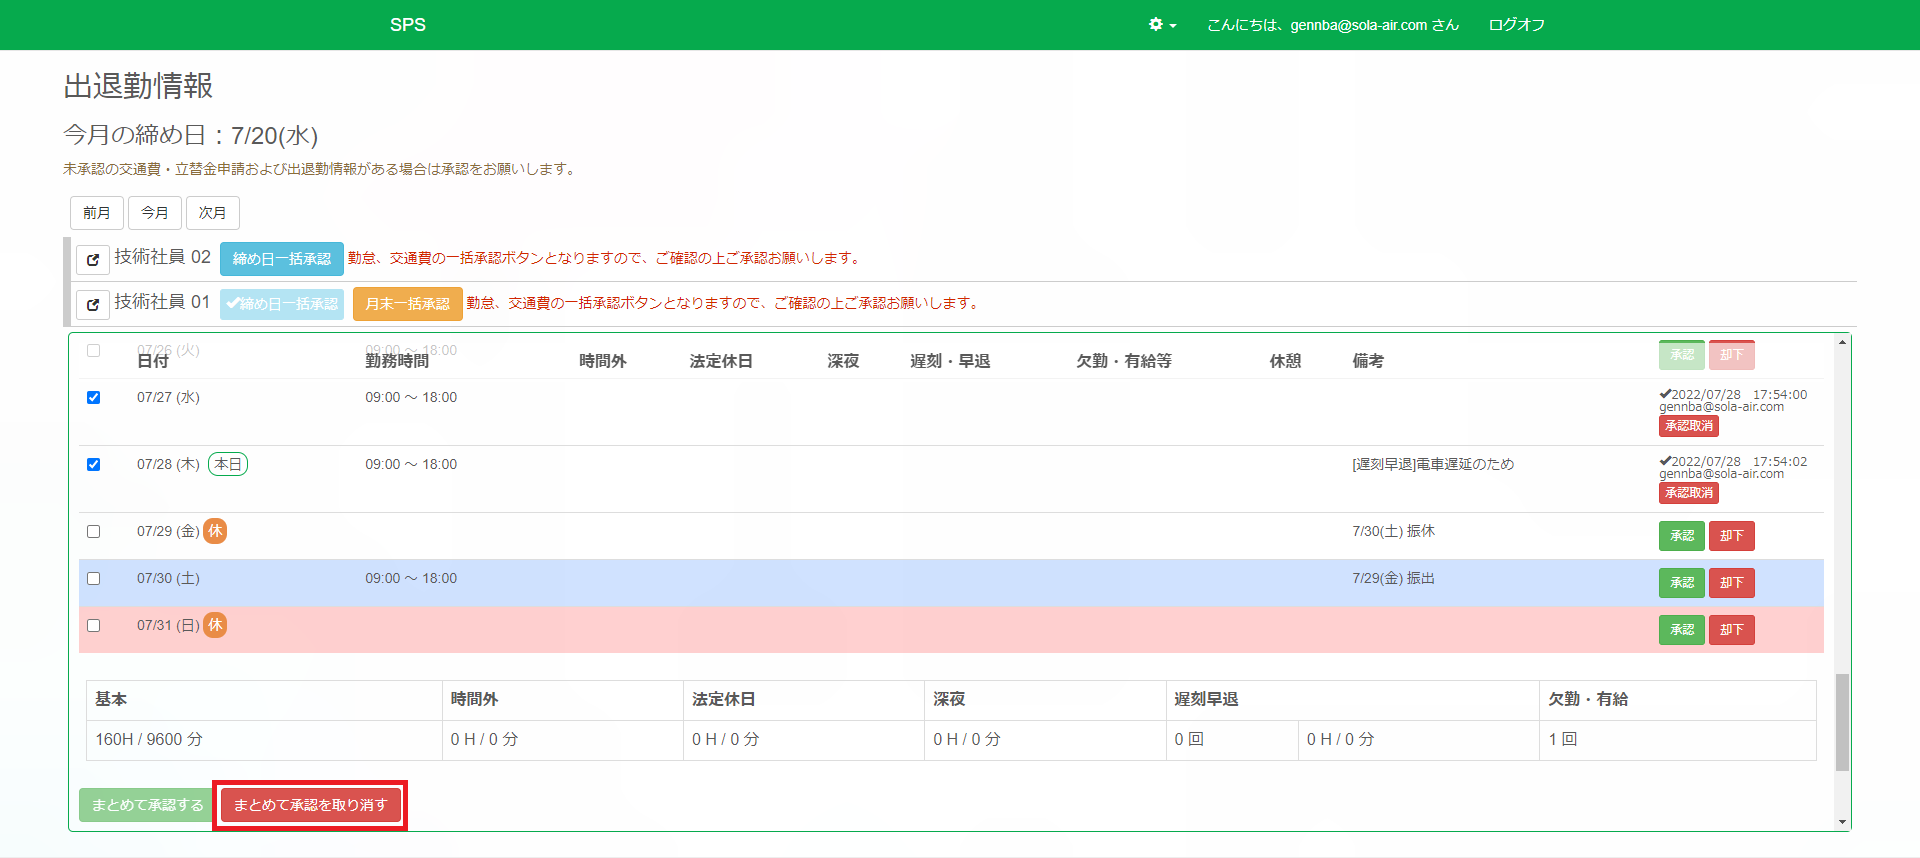Screen dimensions: 1920x858
Task: Open the settings gear dropdown
Action: point(1162,25)
